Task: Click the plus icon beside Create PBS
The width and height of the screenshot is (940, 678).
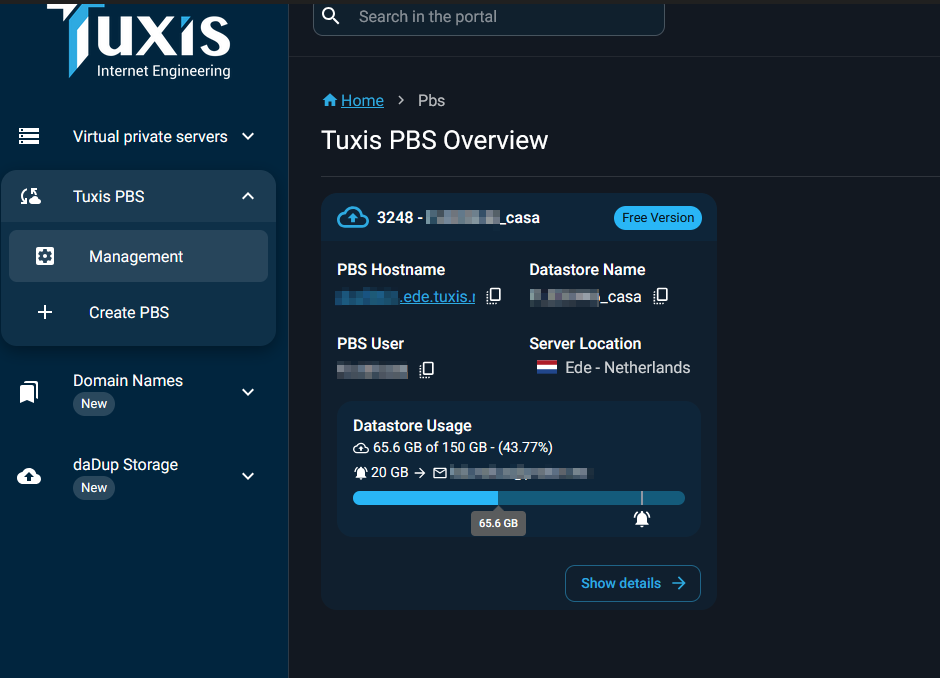Action: [x=45, y=312]
